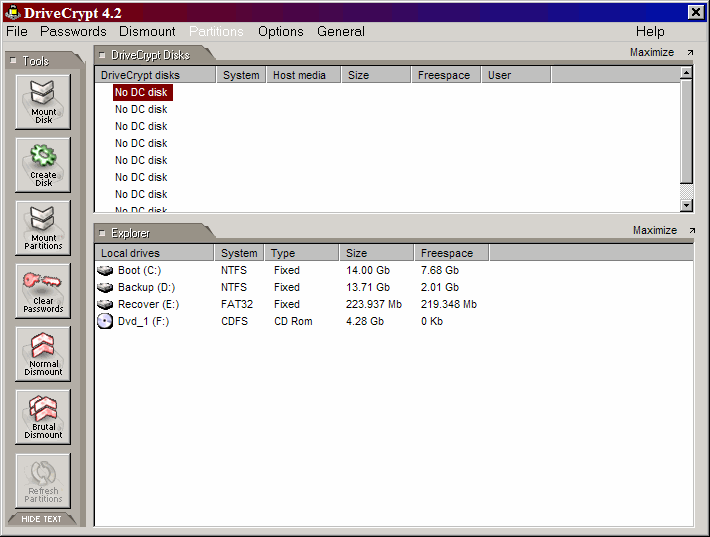Select the second No DC disk row
The image size is (710, 537).
pyautogui.click(x=141, y=109)
